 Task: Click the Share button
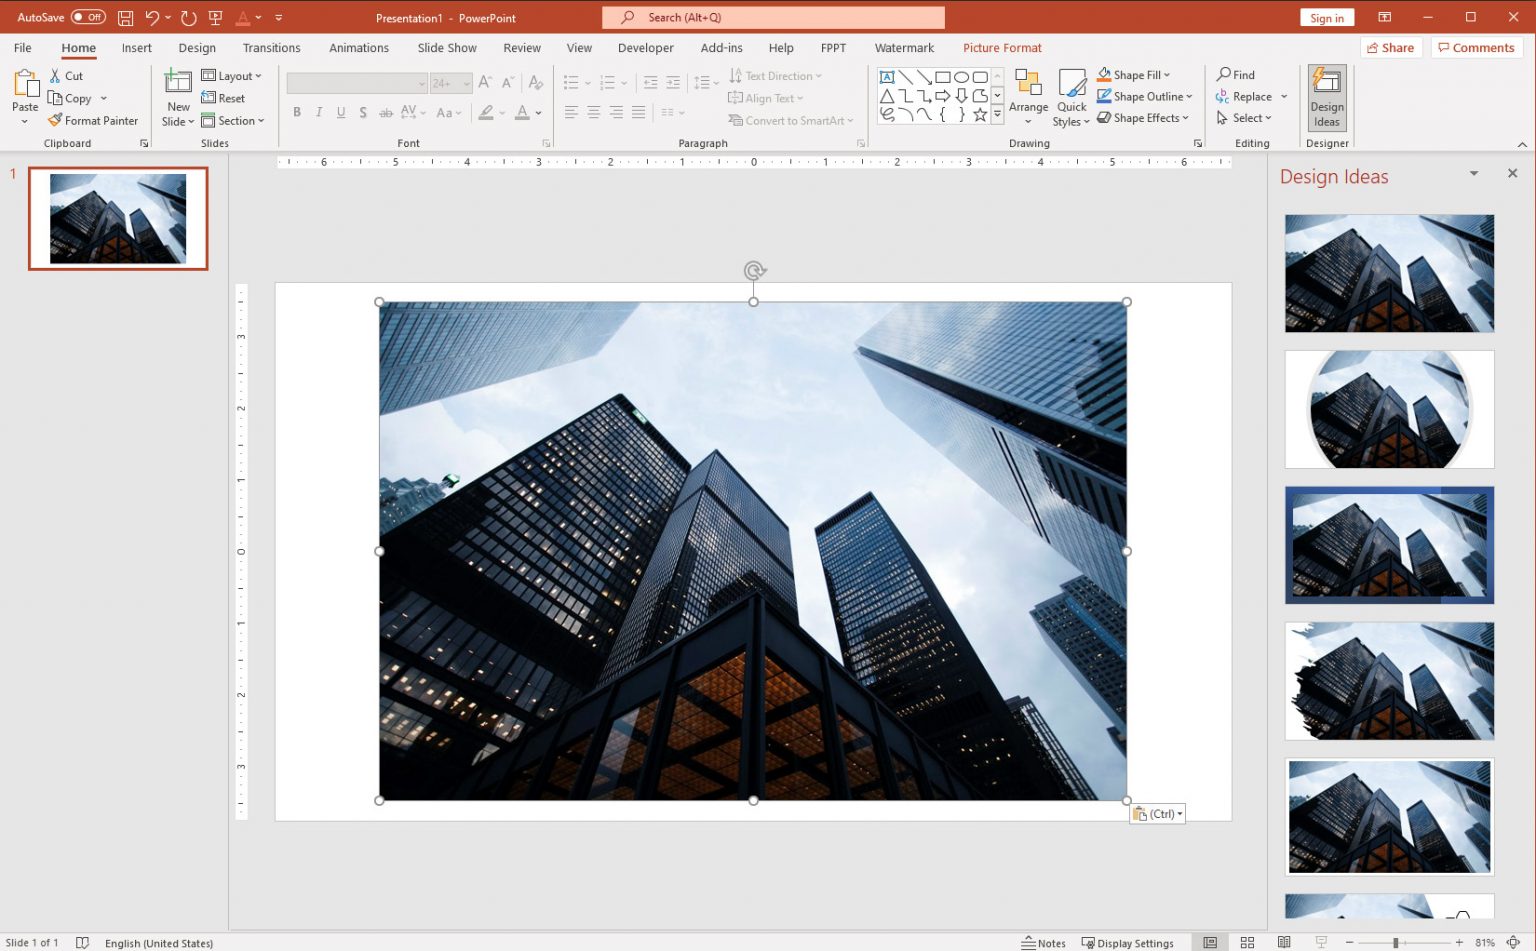click(x=1390, y=47)
